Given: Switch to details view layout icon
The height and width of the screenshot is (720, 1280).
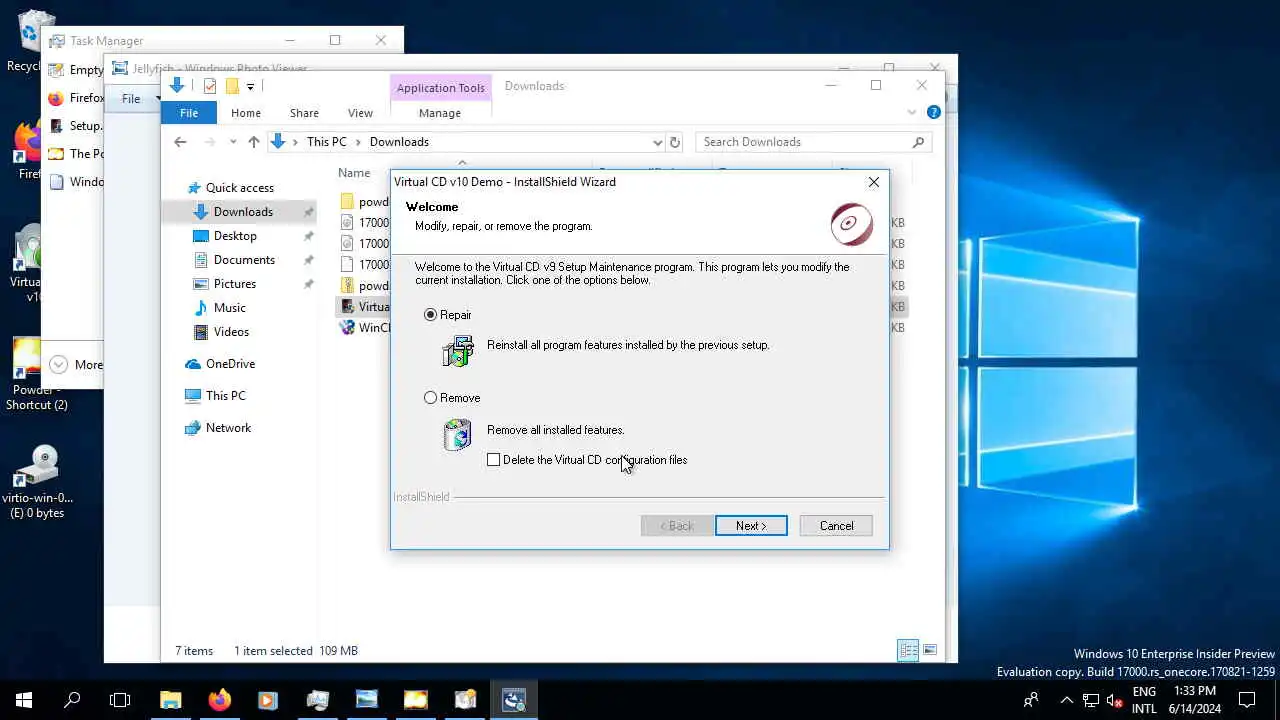Looking at the screenshot, I should (x=908, y=651).
